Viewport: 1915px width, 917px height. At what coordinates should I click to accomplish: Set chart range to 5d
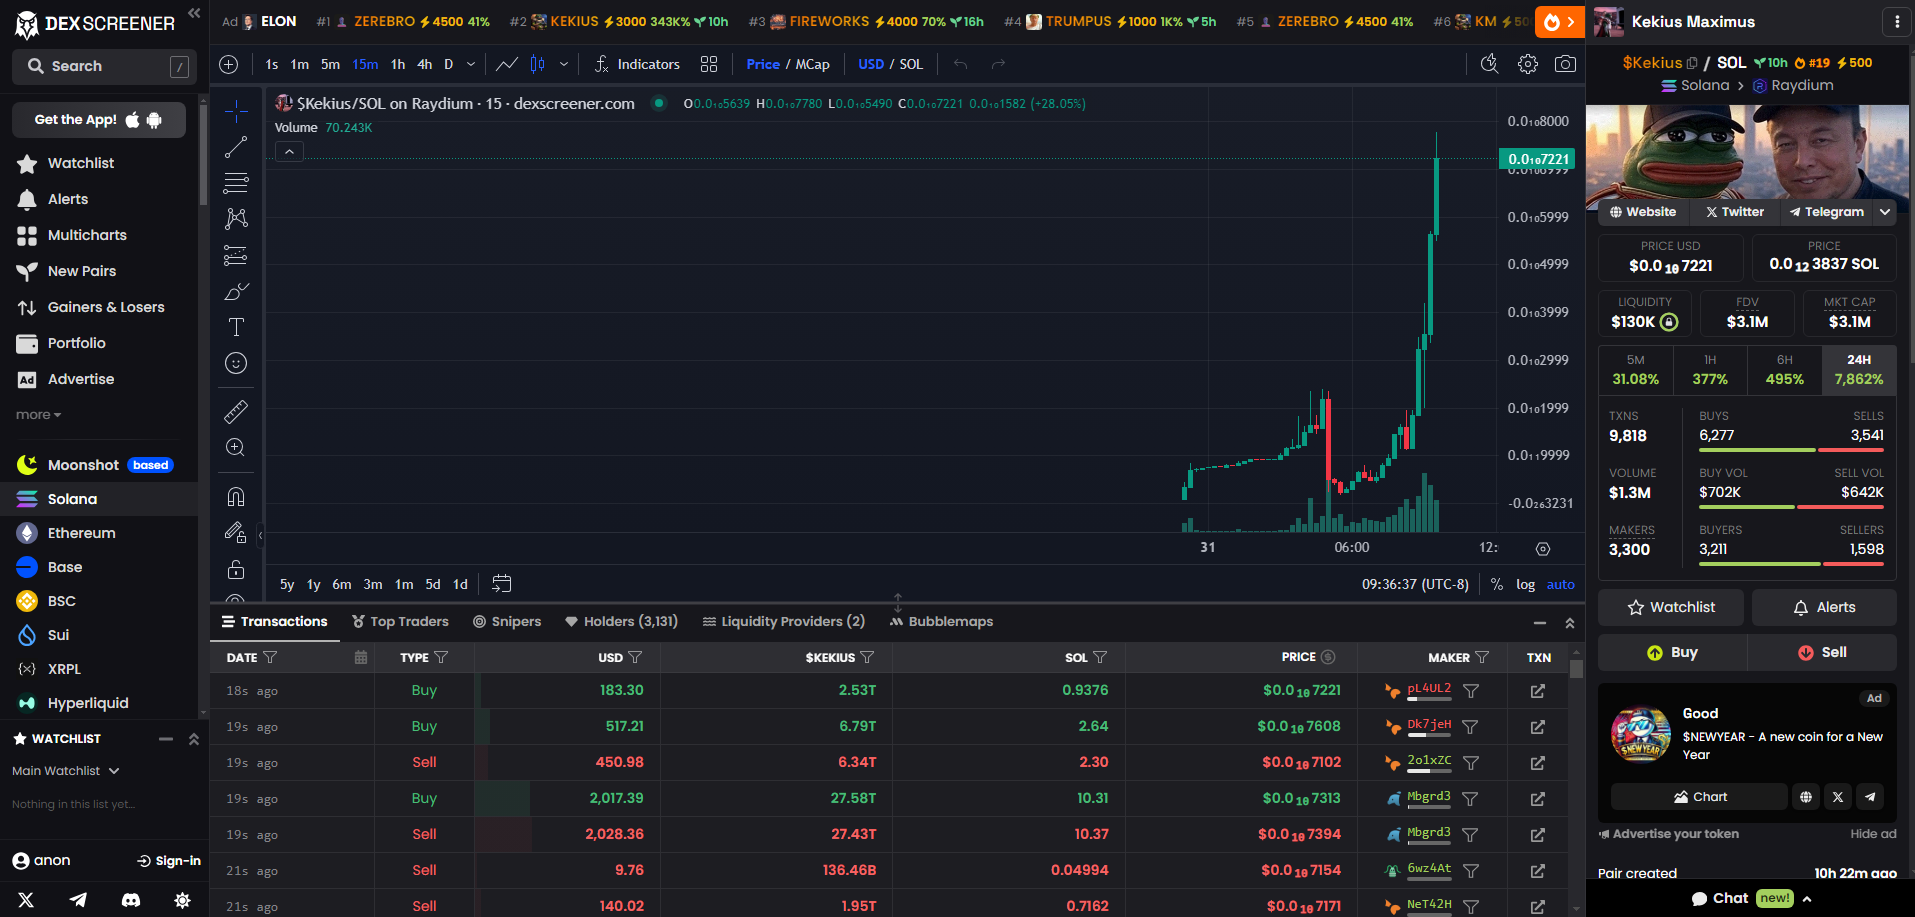tap(433, 584)
